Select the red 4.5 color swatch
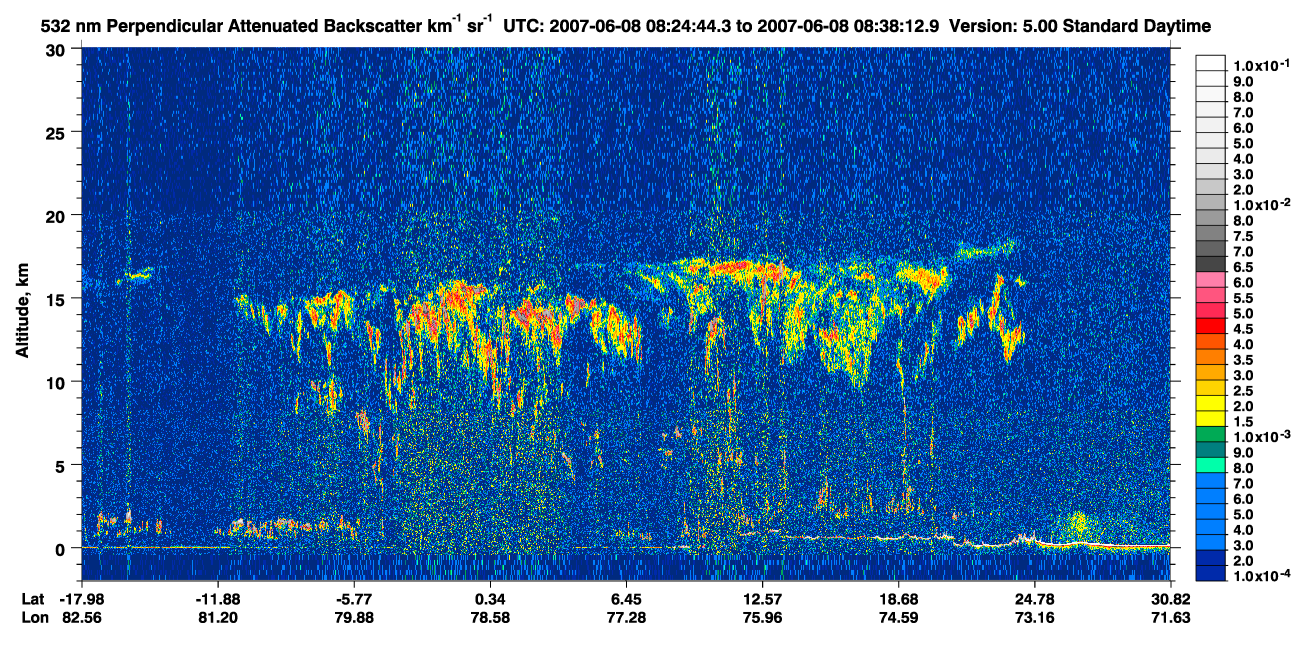This screenshot has width=1300, height=667. click(x=1210, y=328)
